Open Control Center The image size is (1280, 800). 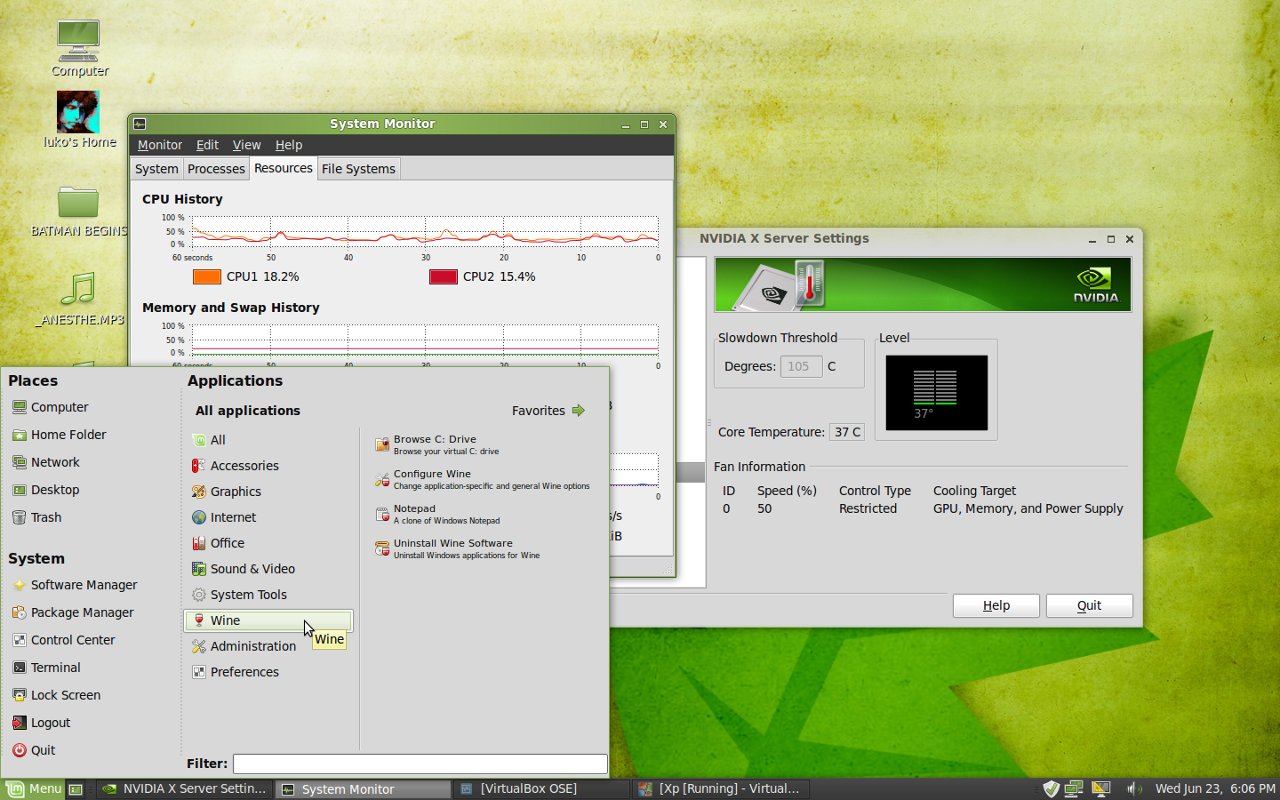(63, 640)
